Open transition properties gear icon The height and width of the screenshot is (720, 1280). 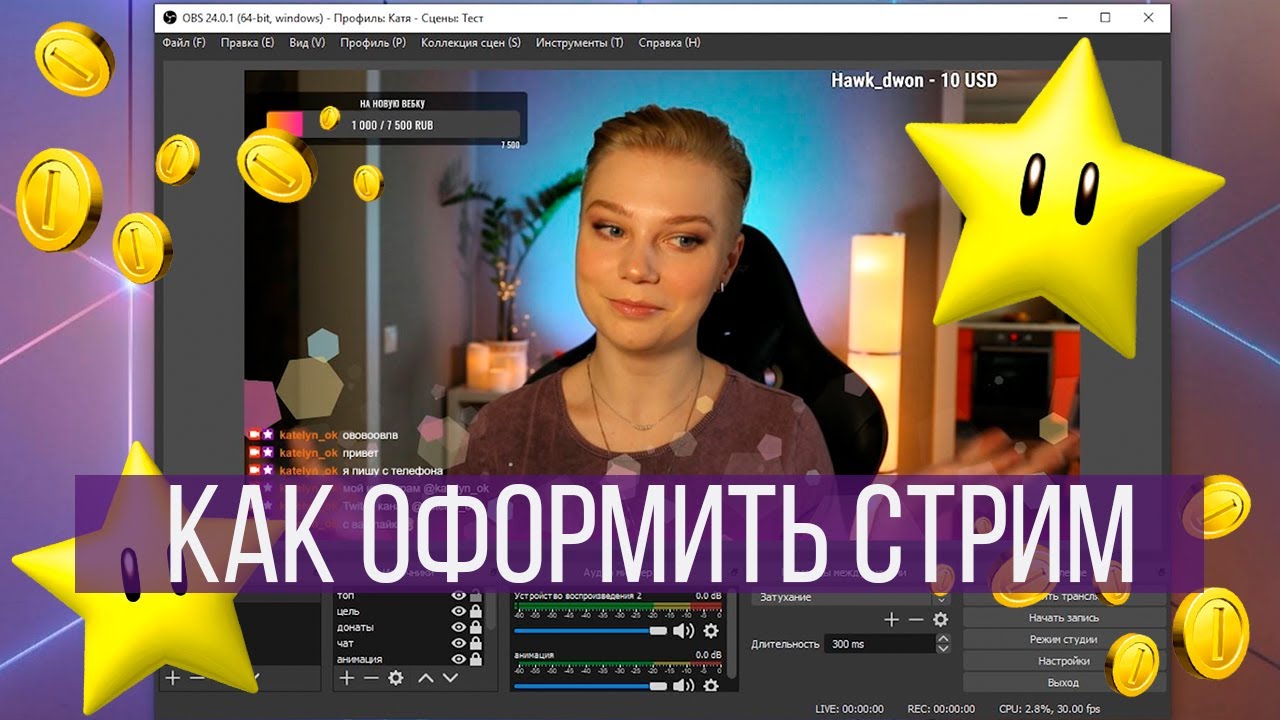tap(940, 620)
